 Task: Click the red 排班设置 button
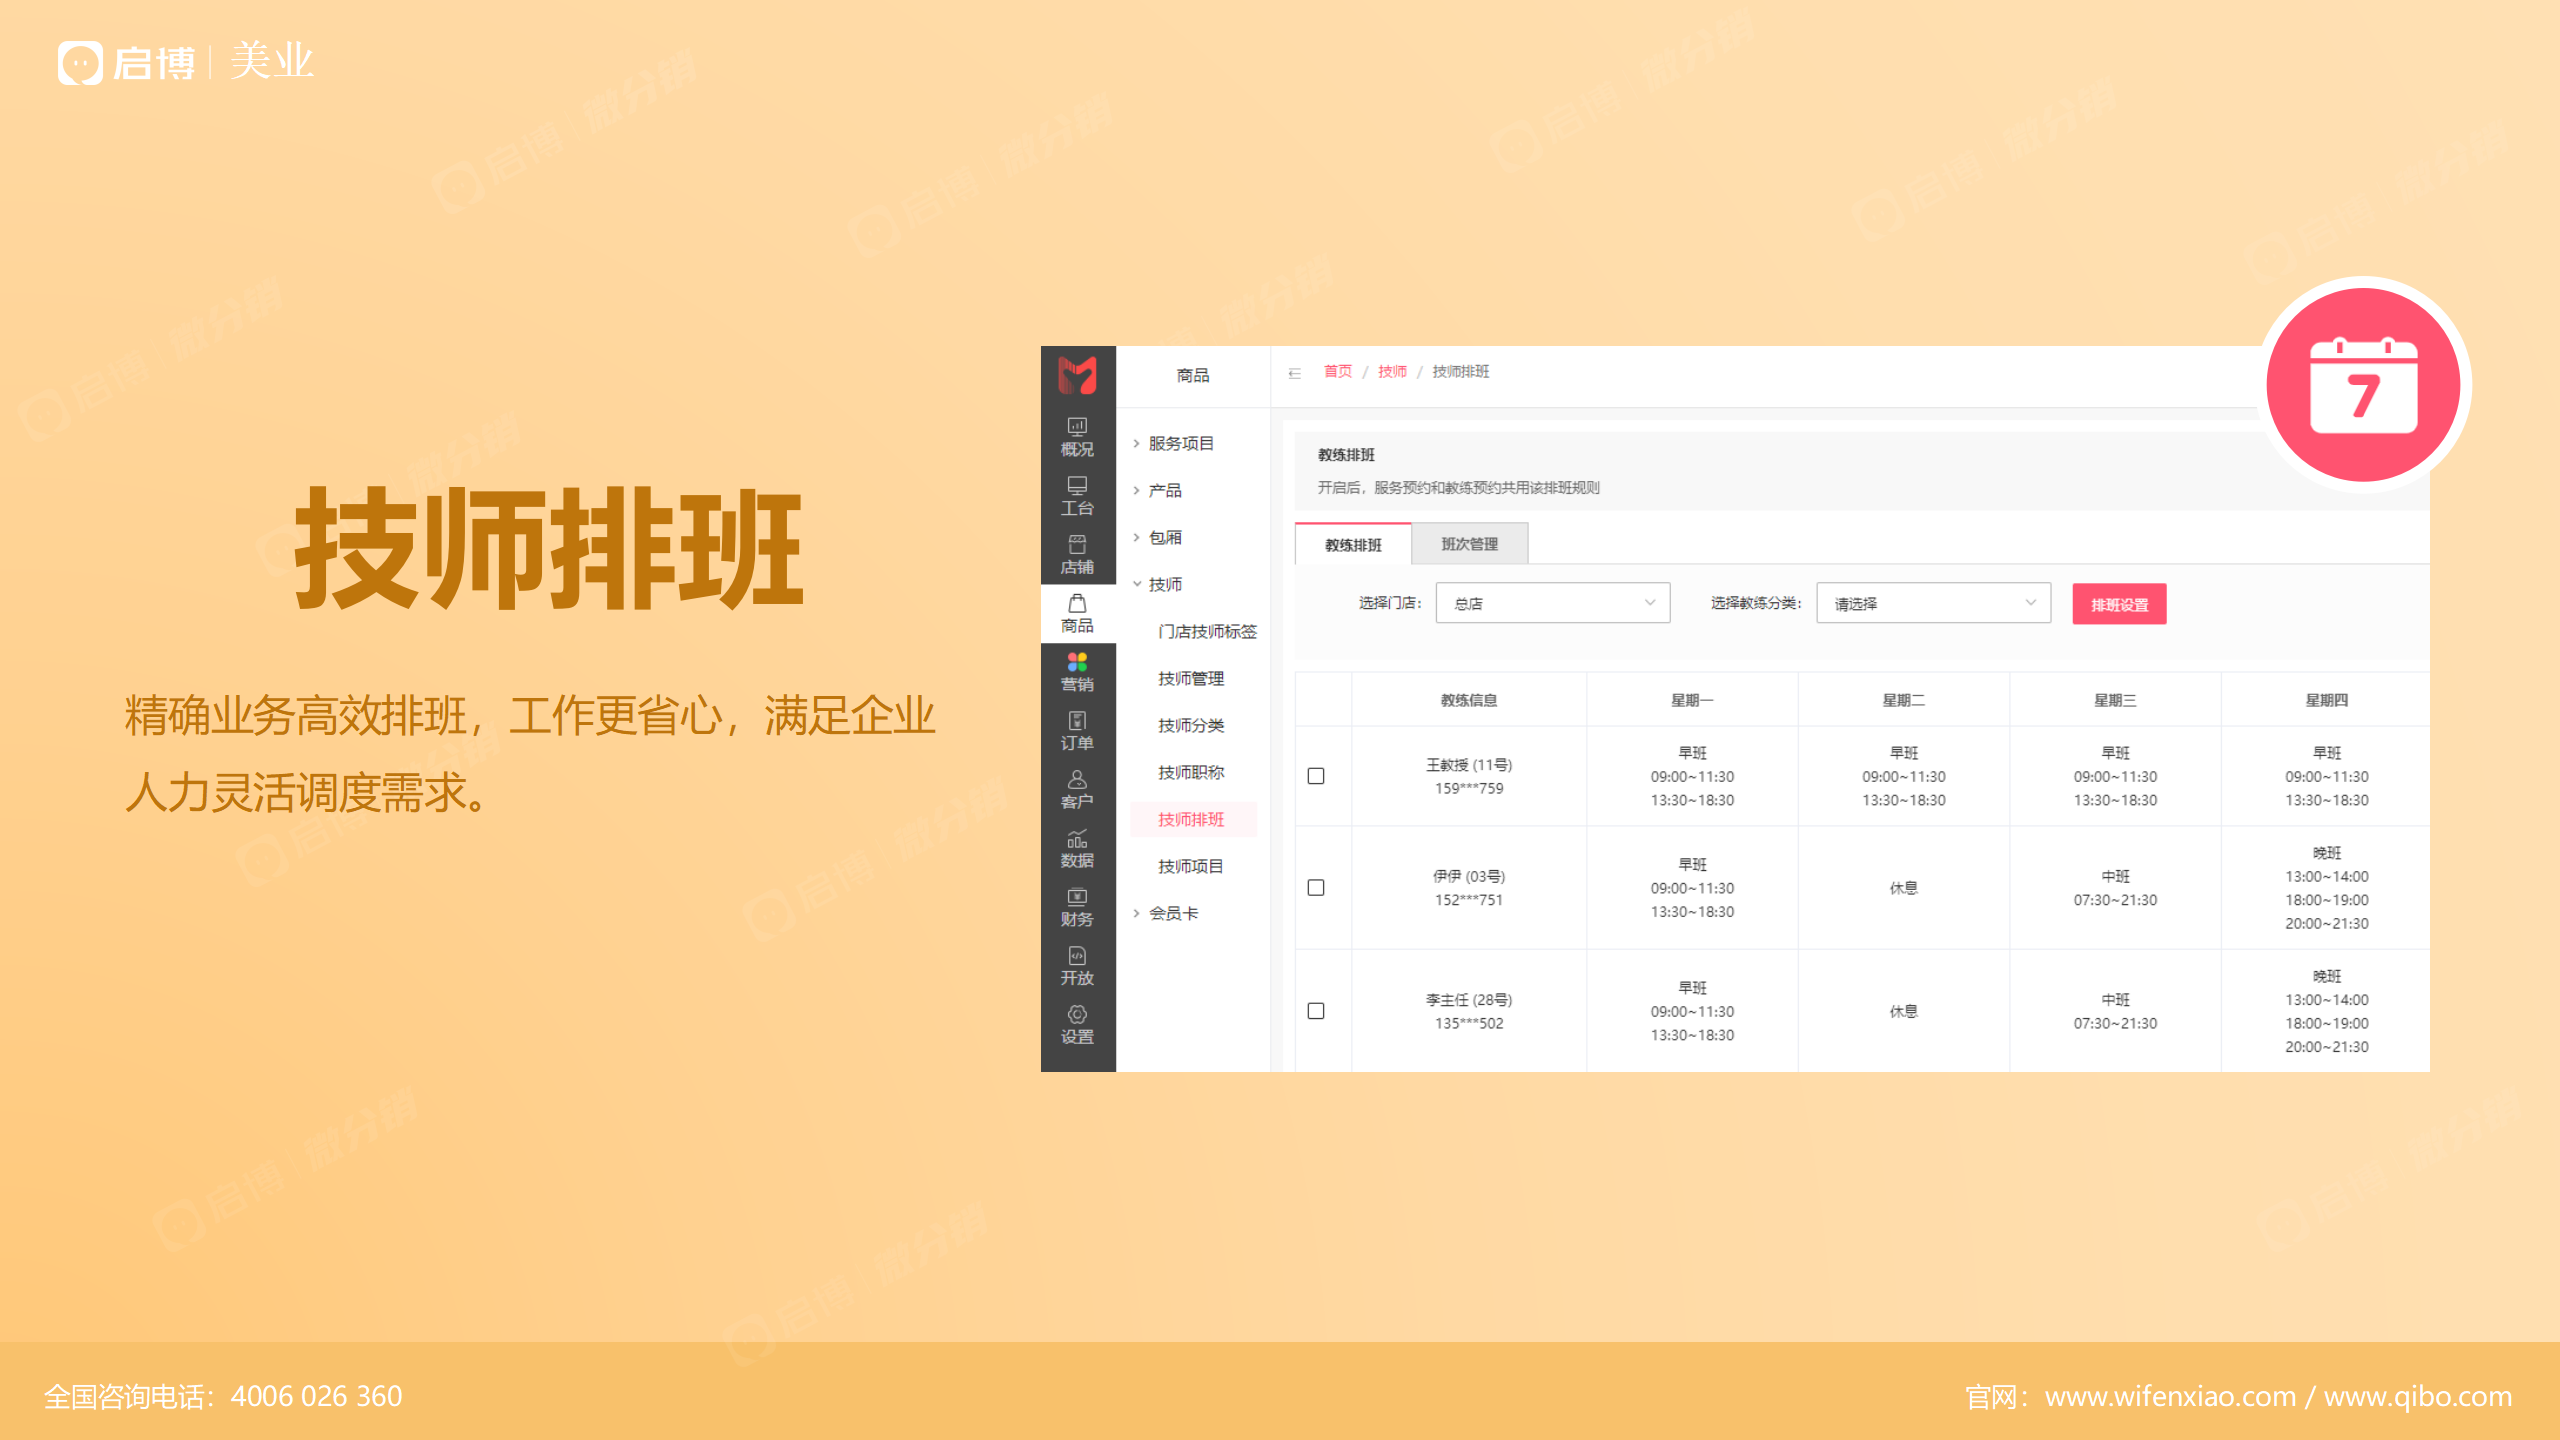coord(2119,604)
